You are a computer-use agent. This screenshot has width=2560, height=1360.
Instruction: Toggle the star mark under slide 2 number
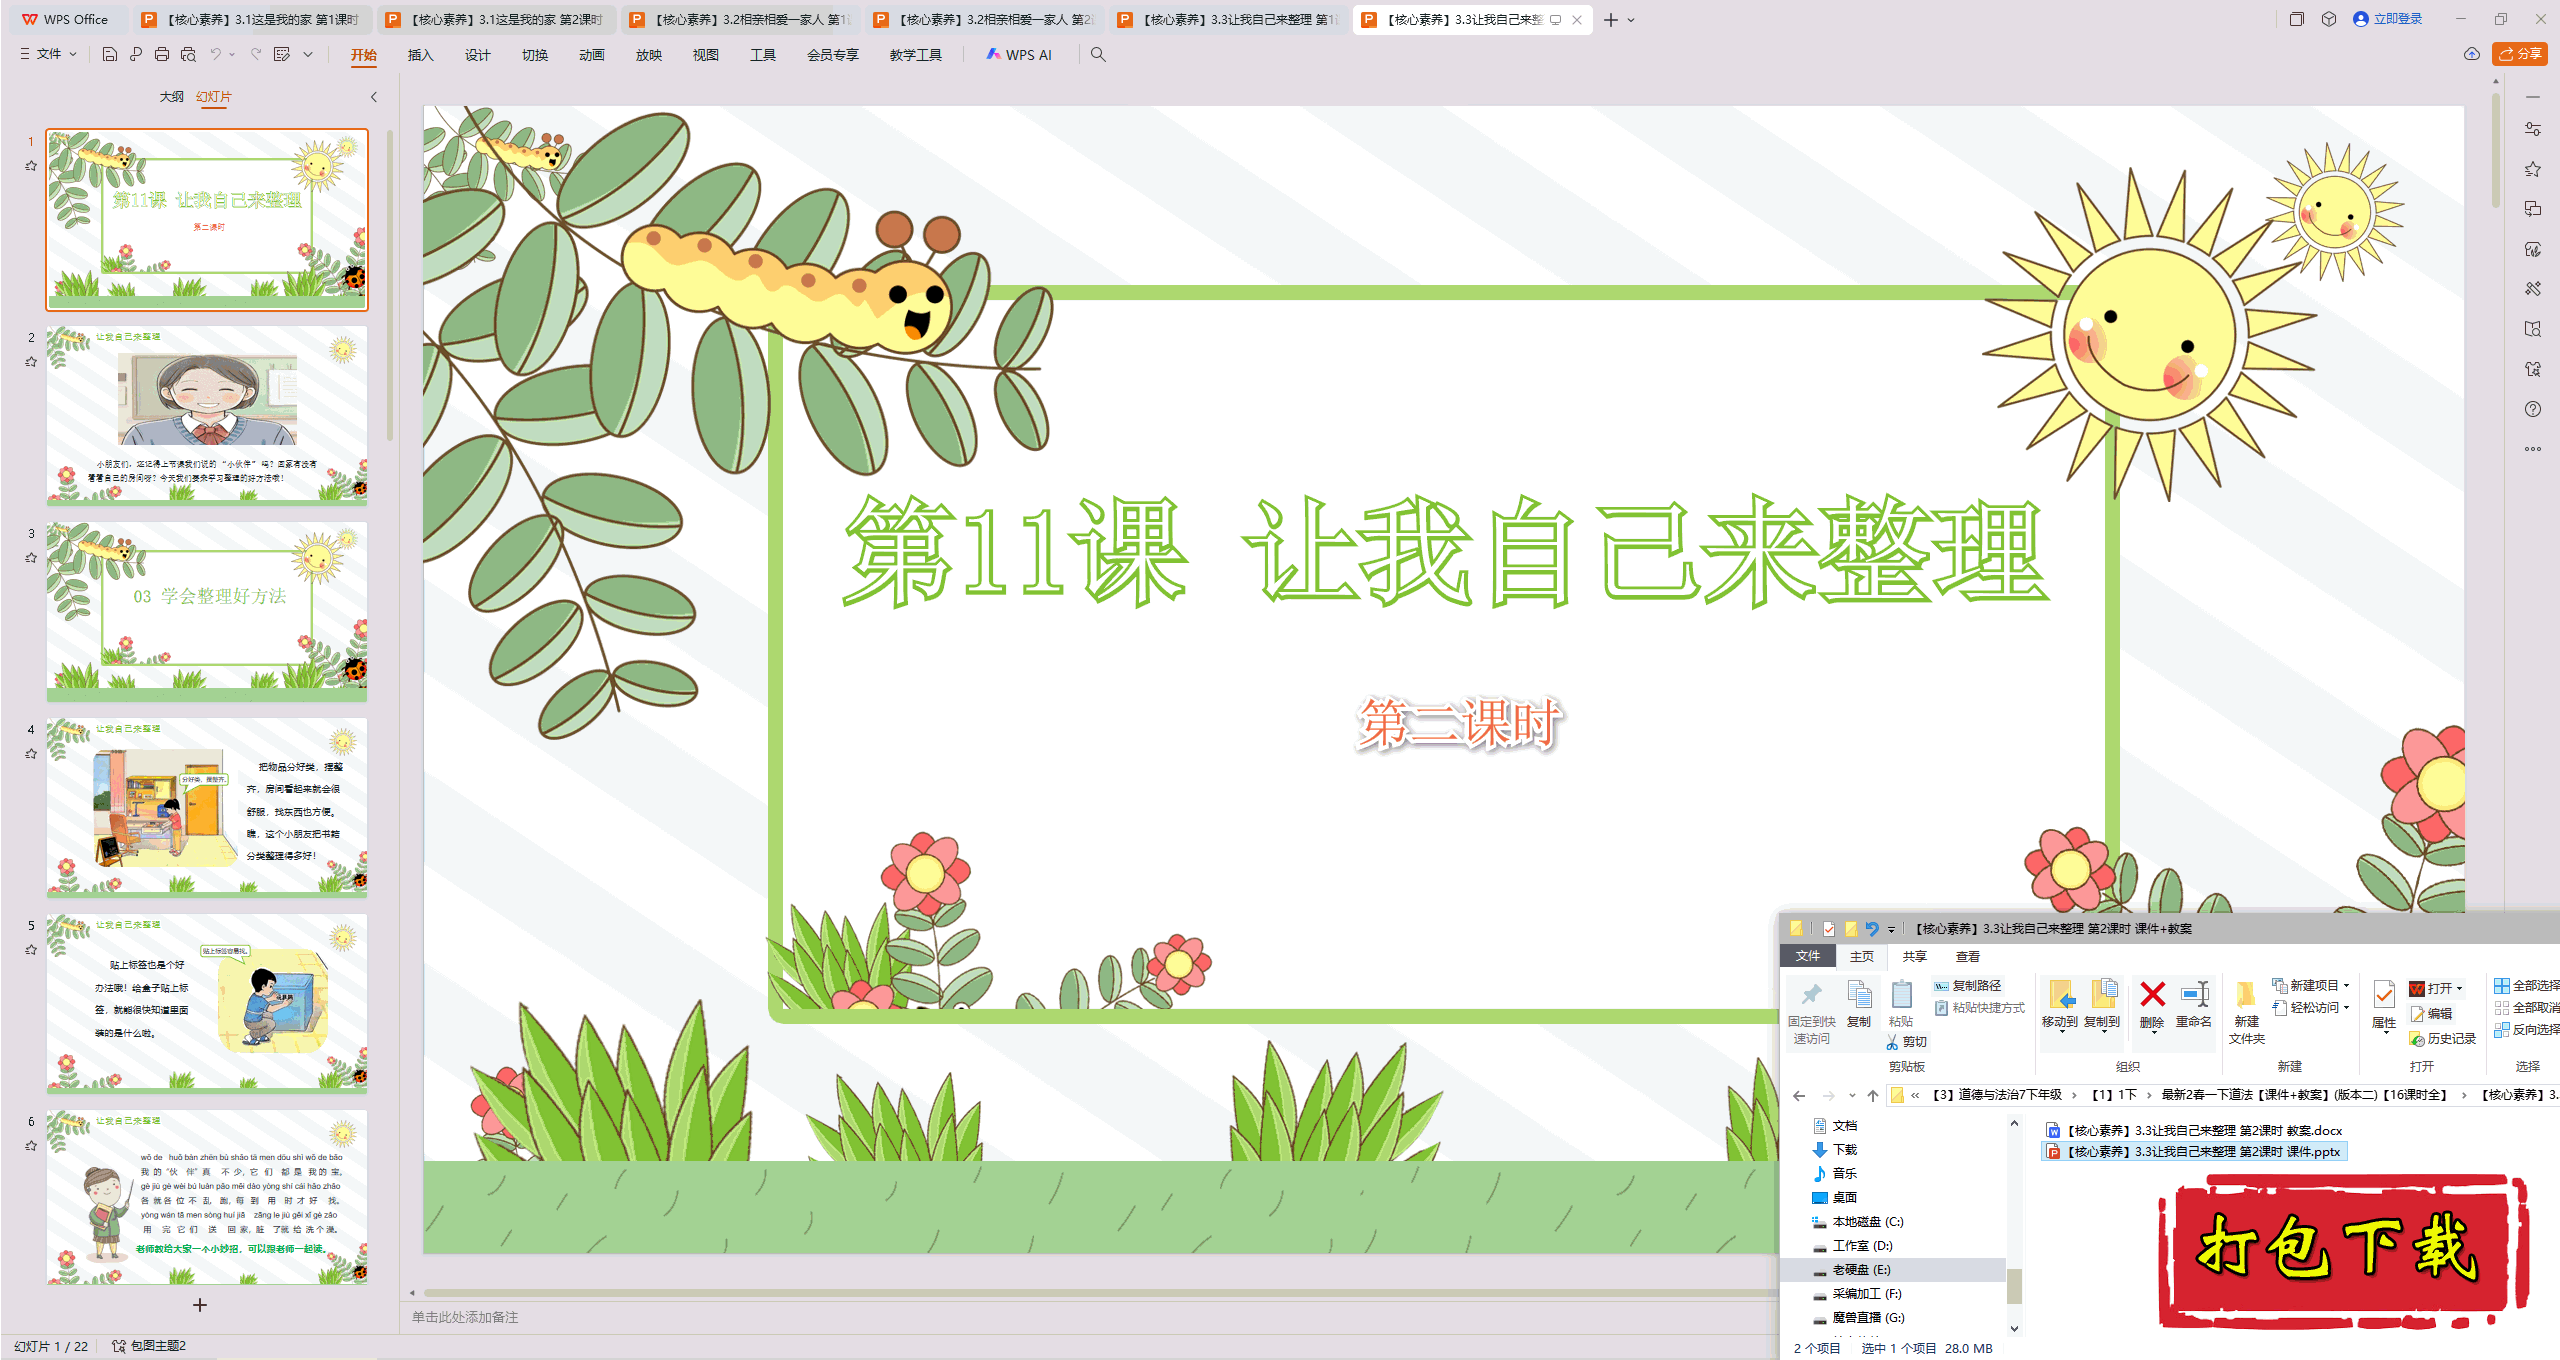click(31, 362)
